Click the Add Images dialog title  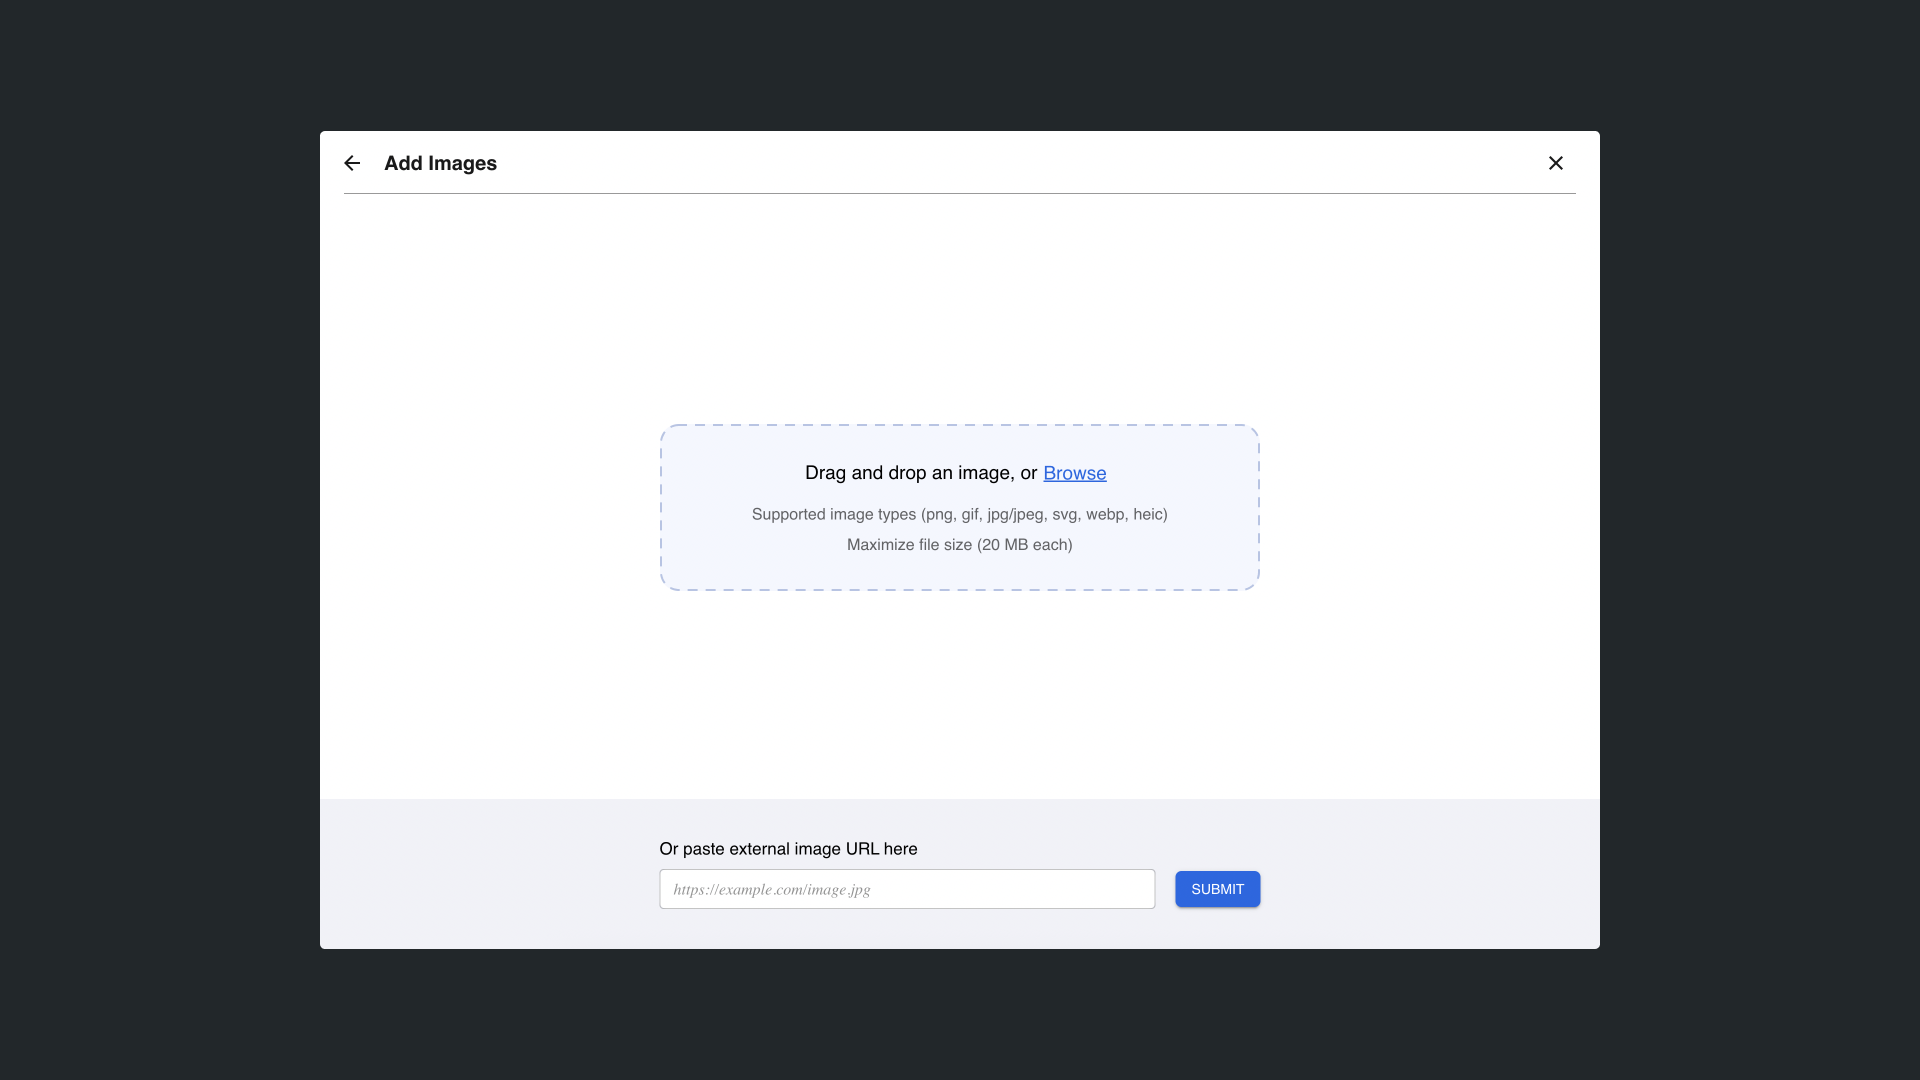pyautogui.click(x=440, y=163)
